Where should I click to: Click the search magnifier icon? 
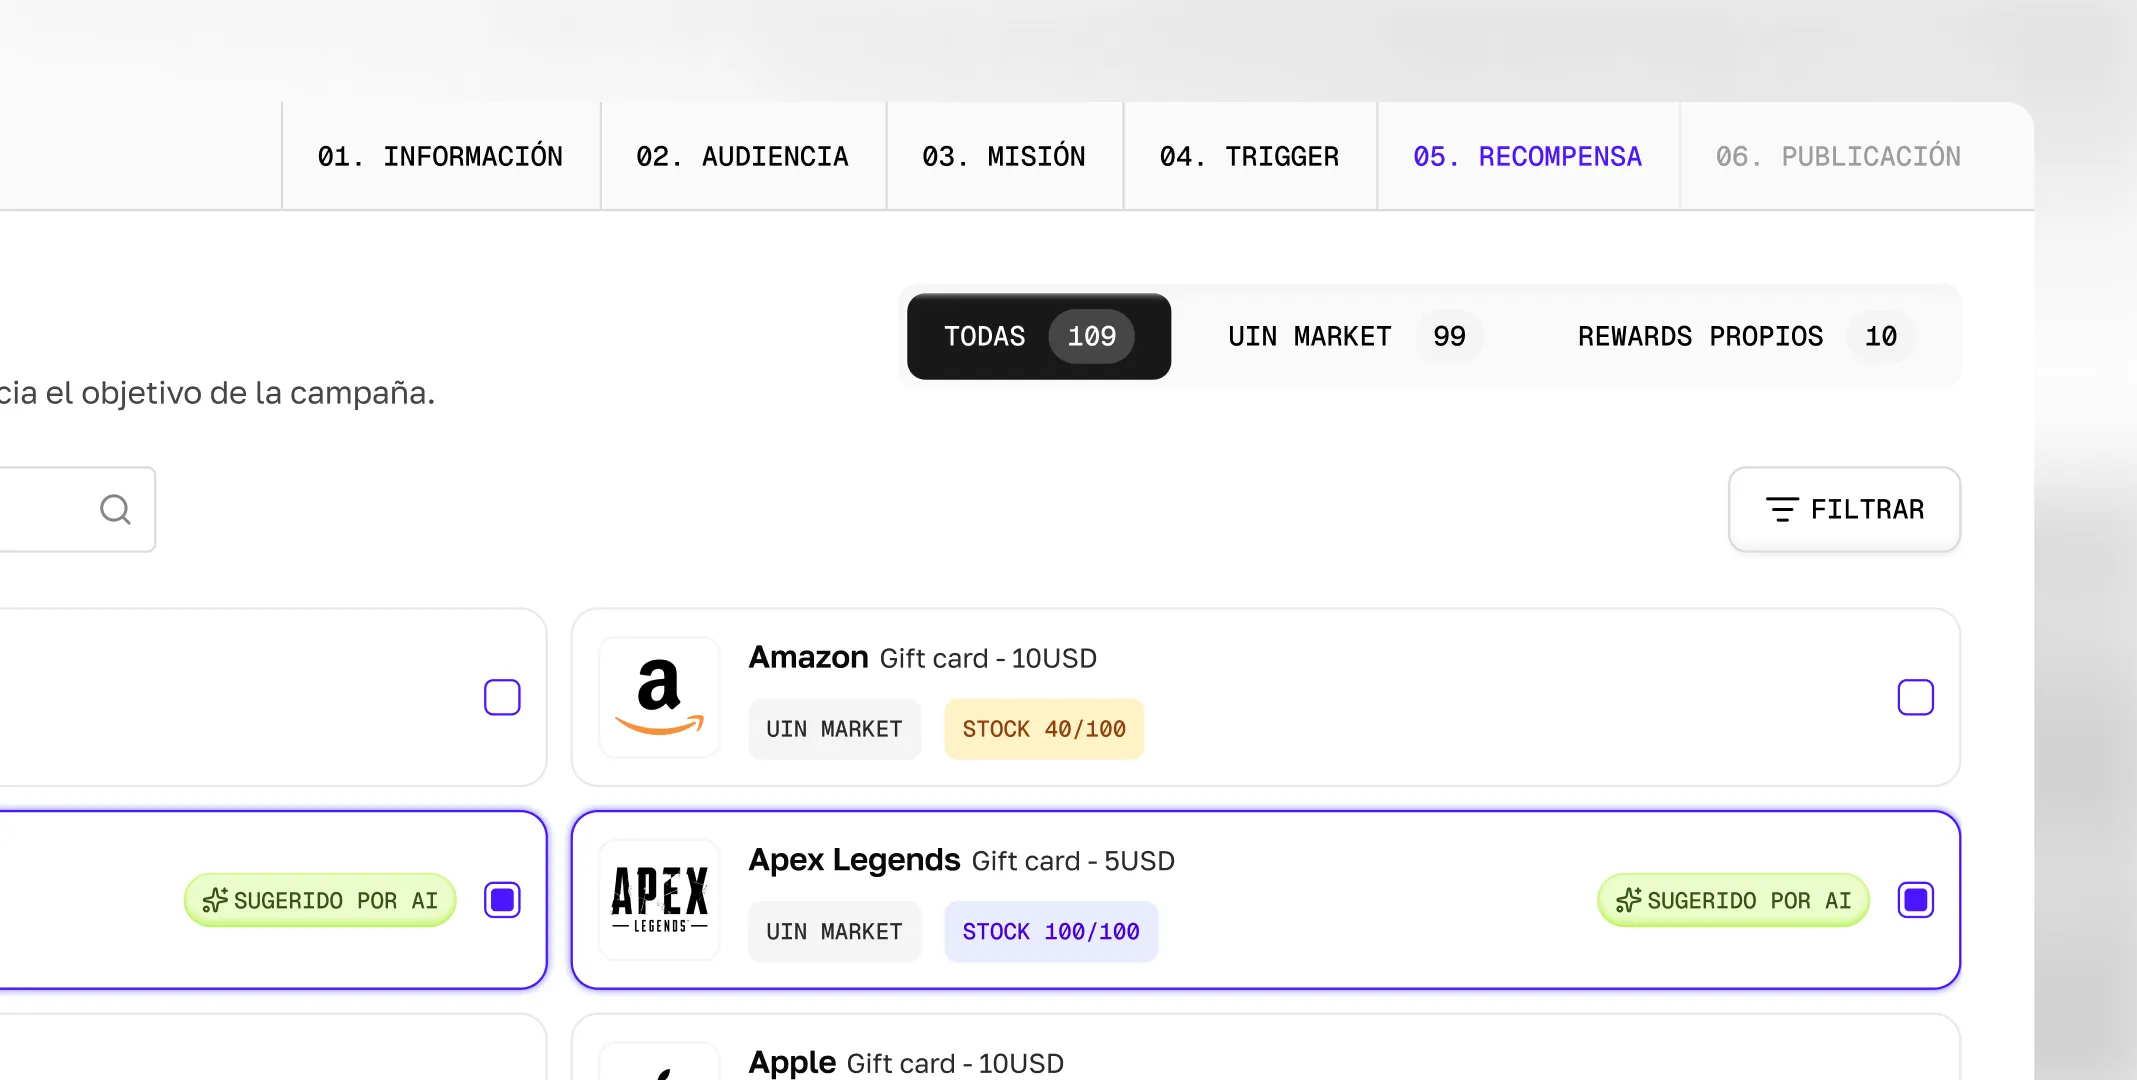click(x=115, y=510)
